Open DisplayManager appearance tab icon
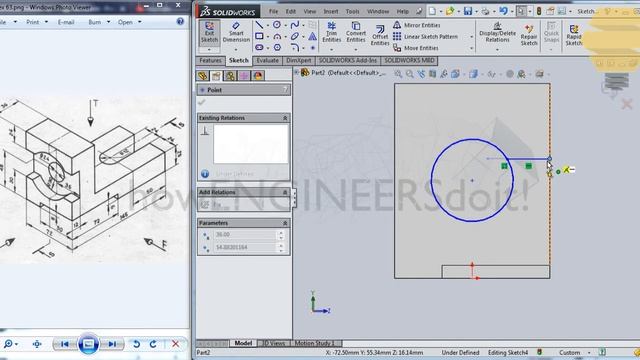The image size is (640, 360). (x=258, y=76)
